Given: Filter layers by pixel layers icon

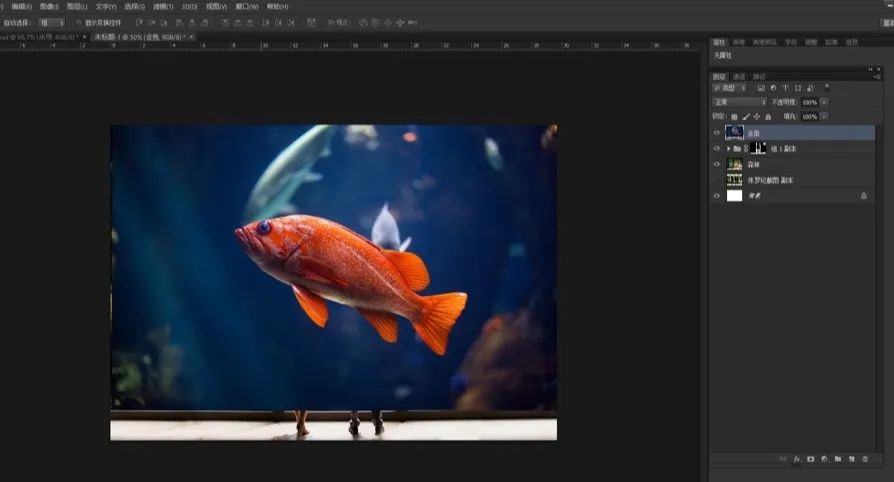Looking at the screenshot, I should tap(761, 88).
